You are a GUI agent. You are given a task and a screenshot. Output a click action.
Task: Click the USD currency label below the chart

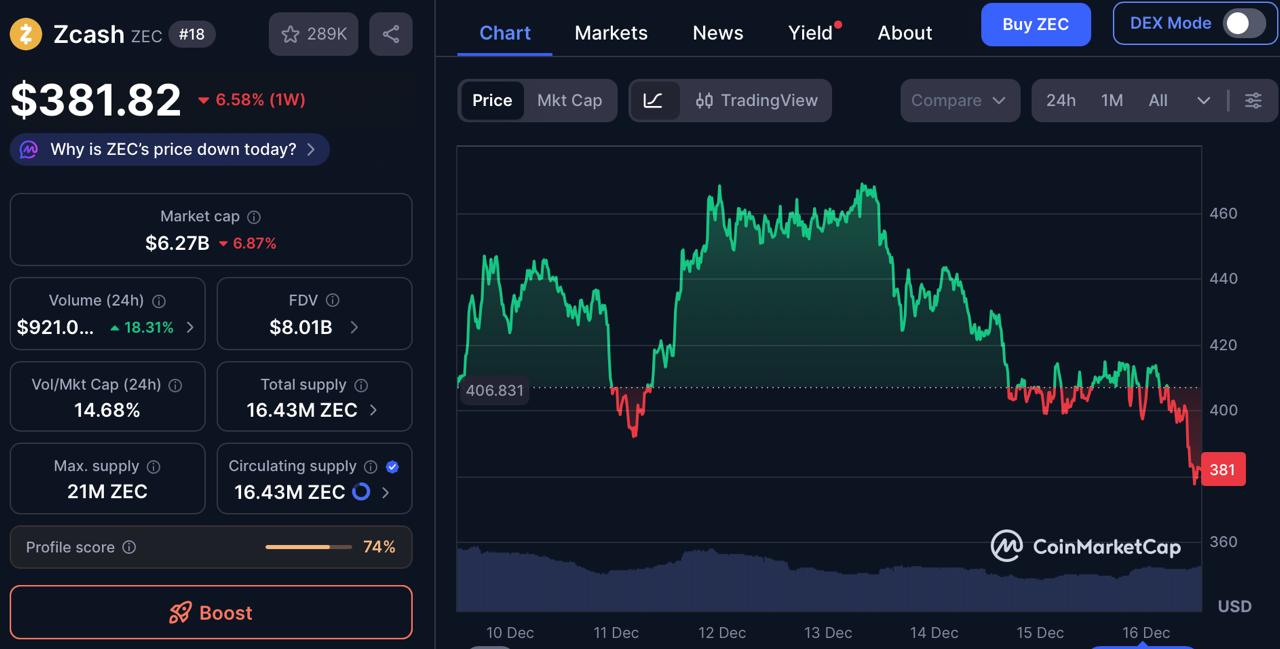(1234, 606)
